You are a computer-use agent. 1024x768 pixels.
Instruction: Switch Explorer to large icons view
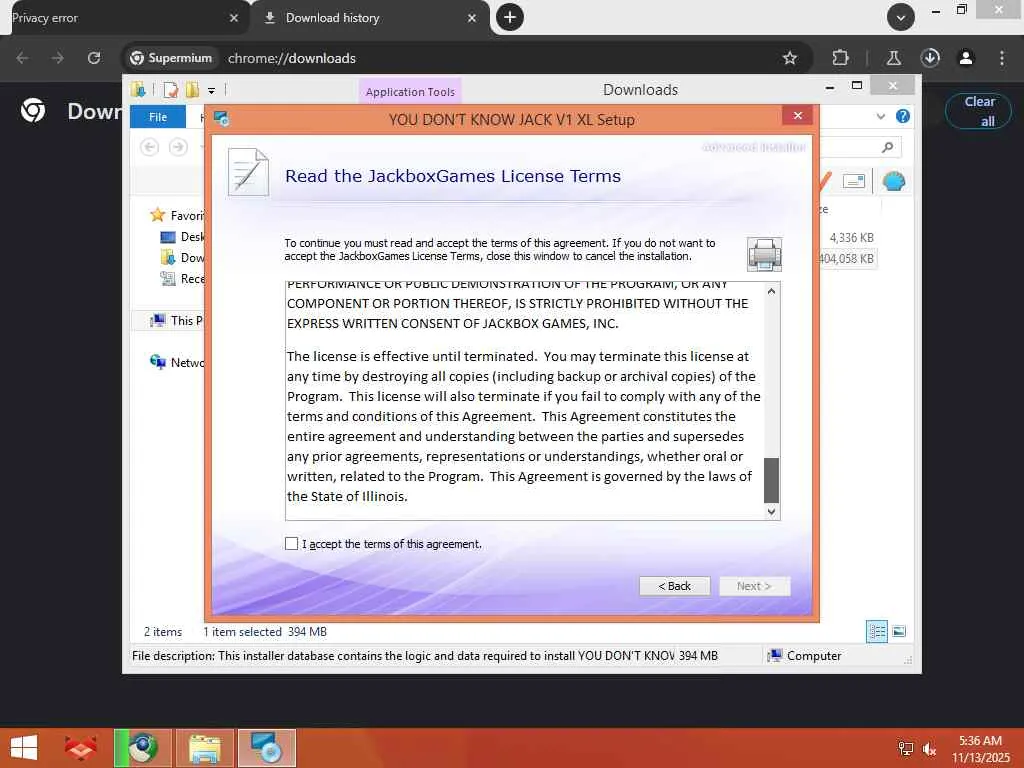point(899,632)
